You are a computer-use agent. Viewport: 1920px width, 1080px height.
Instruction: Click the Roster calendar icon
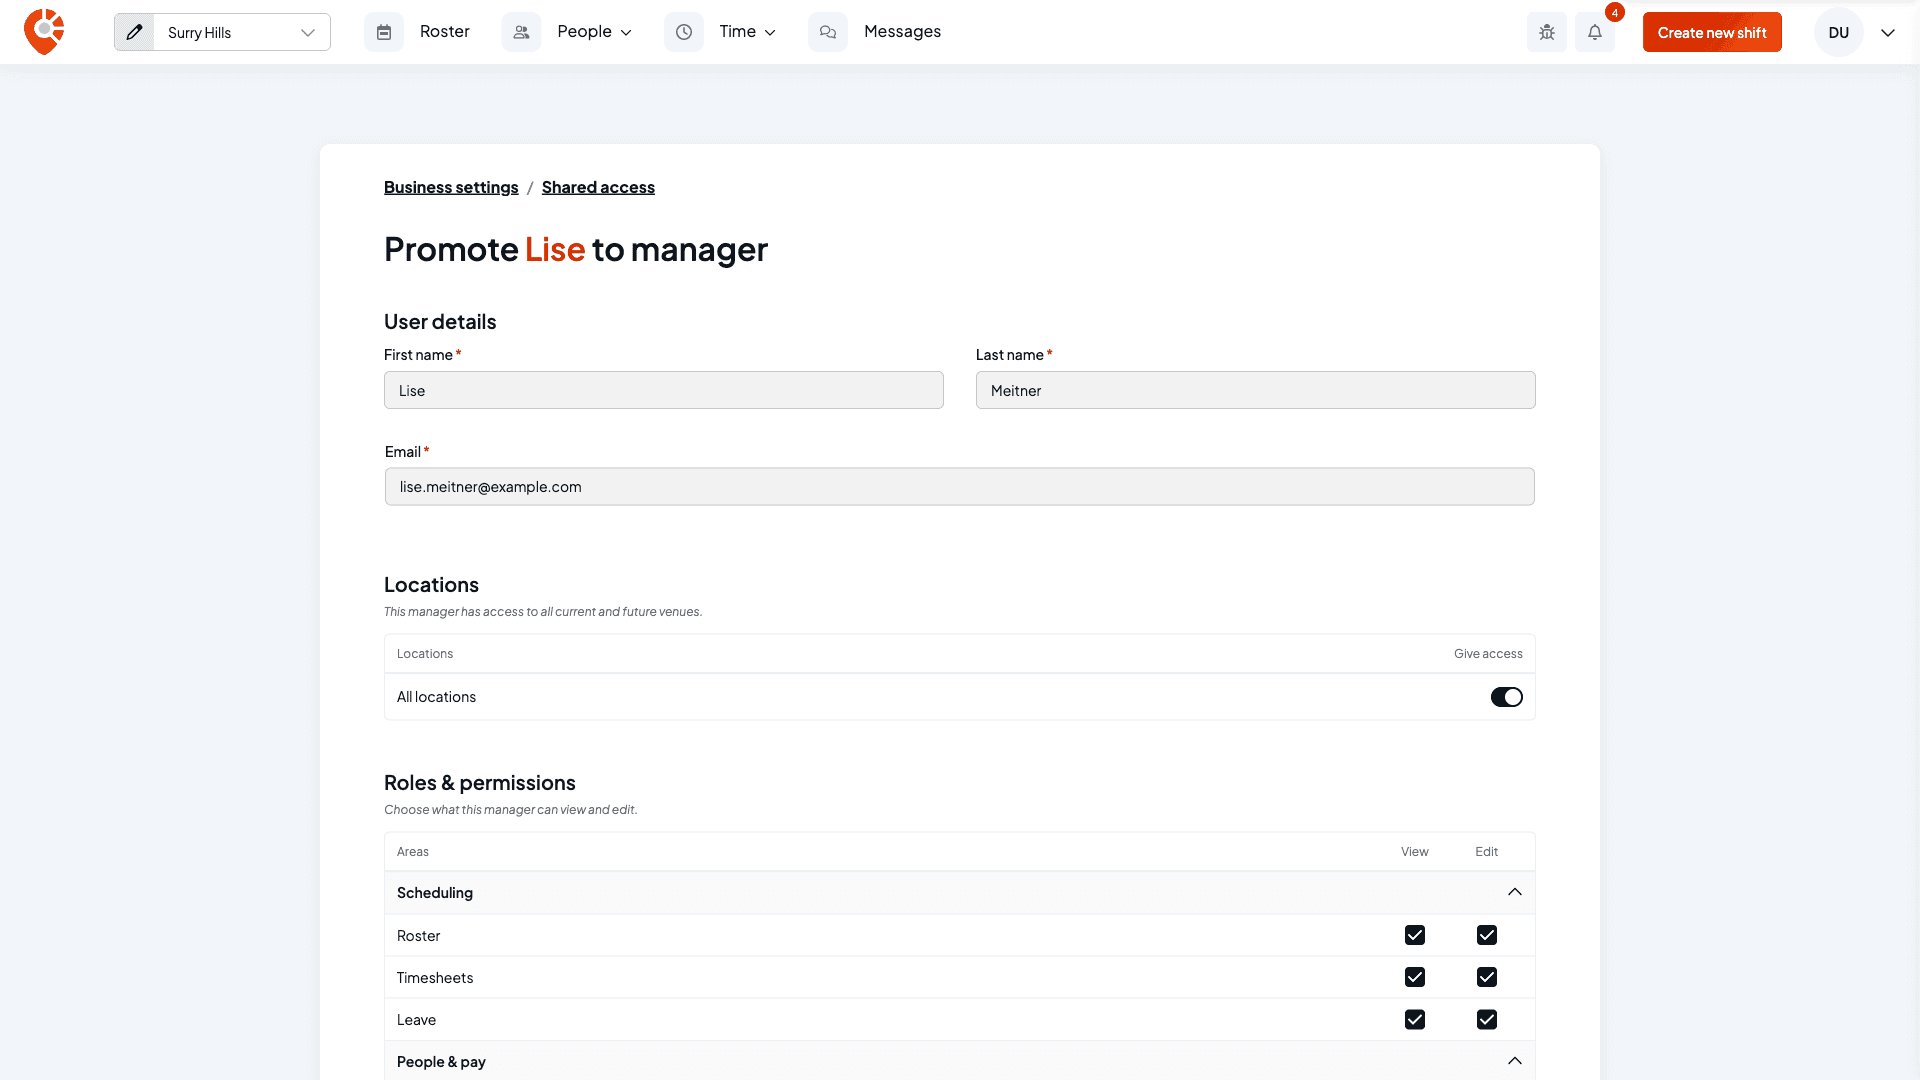(x=384, y=32)
